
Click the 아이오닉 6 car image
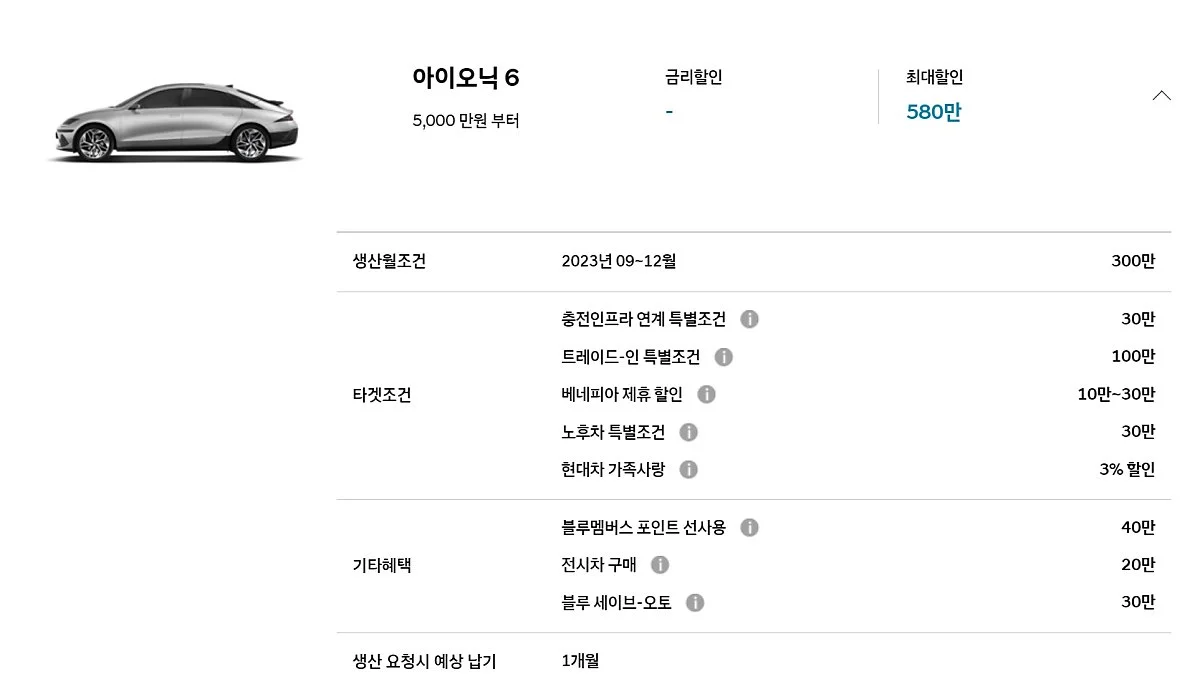coord(173,123)
